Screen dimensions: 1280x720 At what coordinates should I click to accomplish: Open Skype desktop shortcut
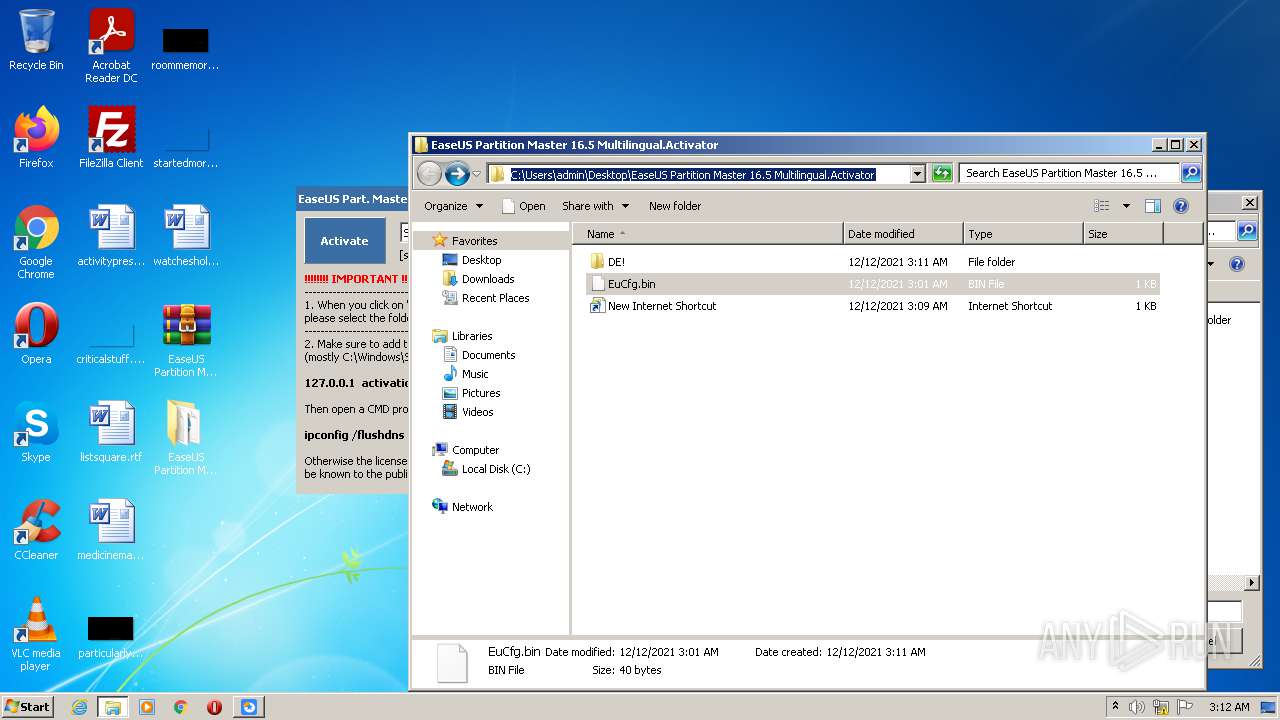click(36, 431)
